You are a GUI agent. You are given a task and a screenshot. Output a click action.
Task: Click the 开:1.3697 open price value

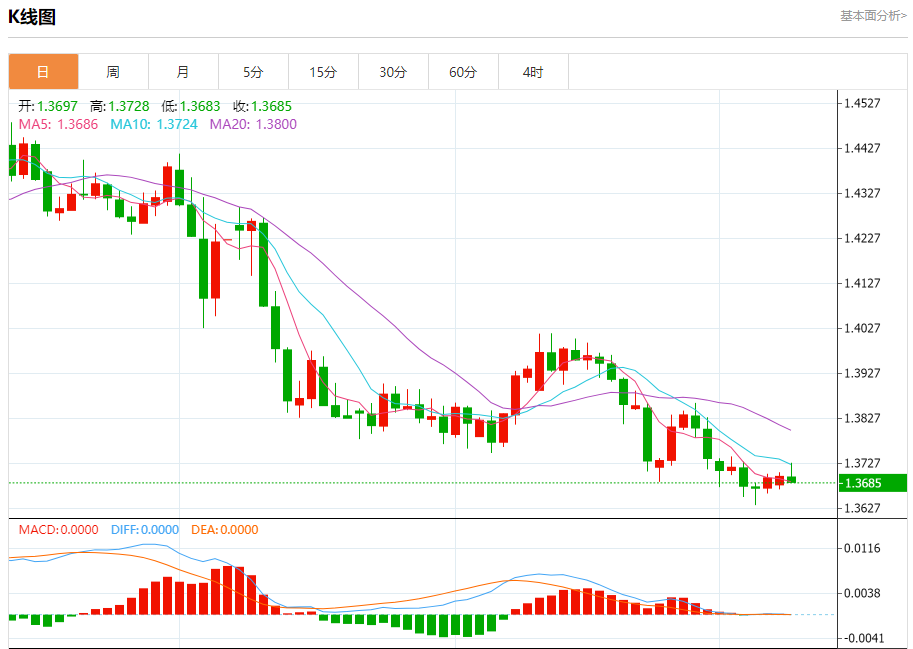click(48, 106)
